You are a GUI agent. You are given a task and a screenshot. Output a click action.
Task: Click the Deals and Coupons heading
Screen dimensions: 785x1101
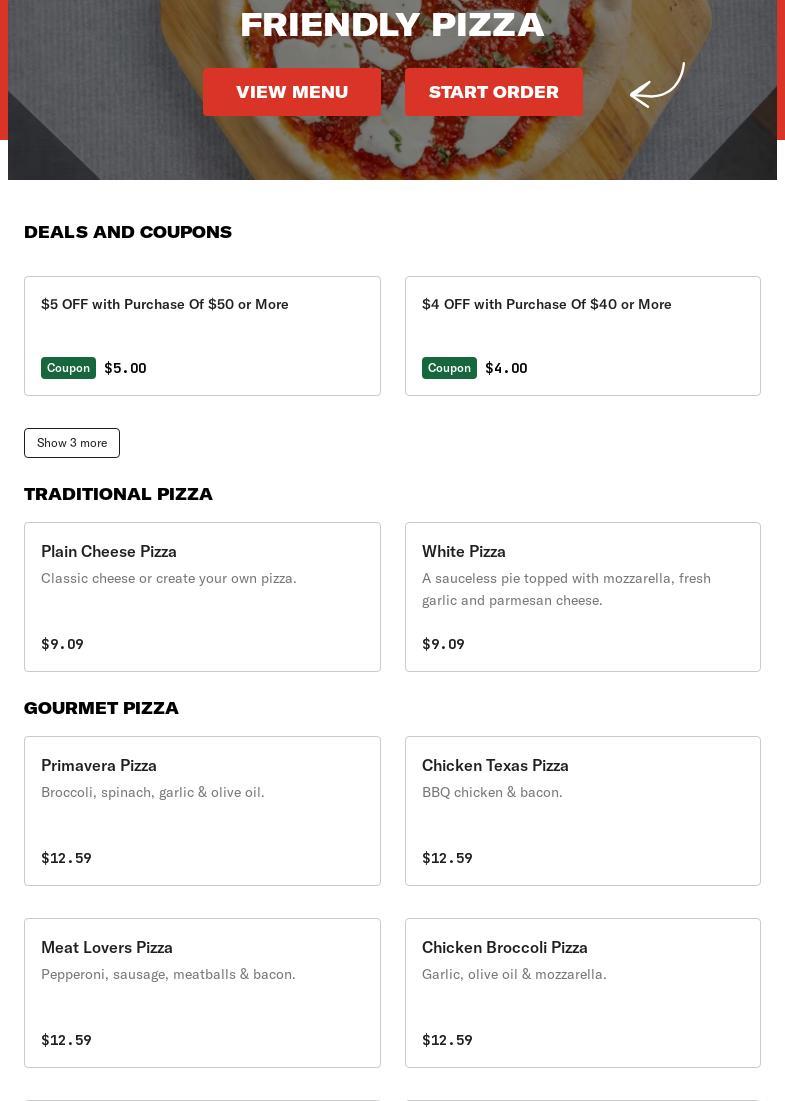(128, 232)
